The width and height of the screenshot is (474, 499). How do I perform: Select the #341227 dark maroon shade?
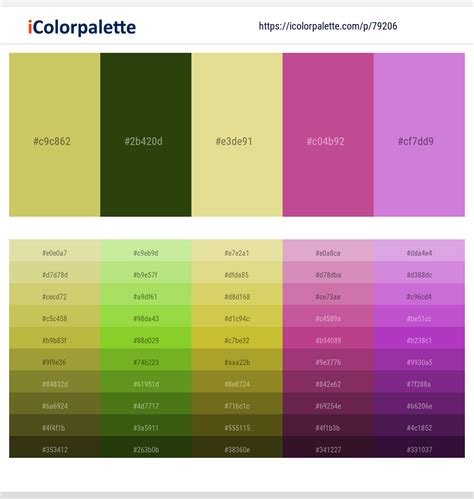328,447
